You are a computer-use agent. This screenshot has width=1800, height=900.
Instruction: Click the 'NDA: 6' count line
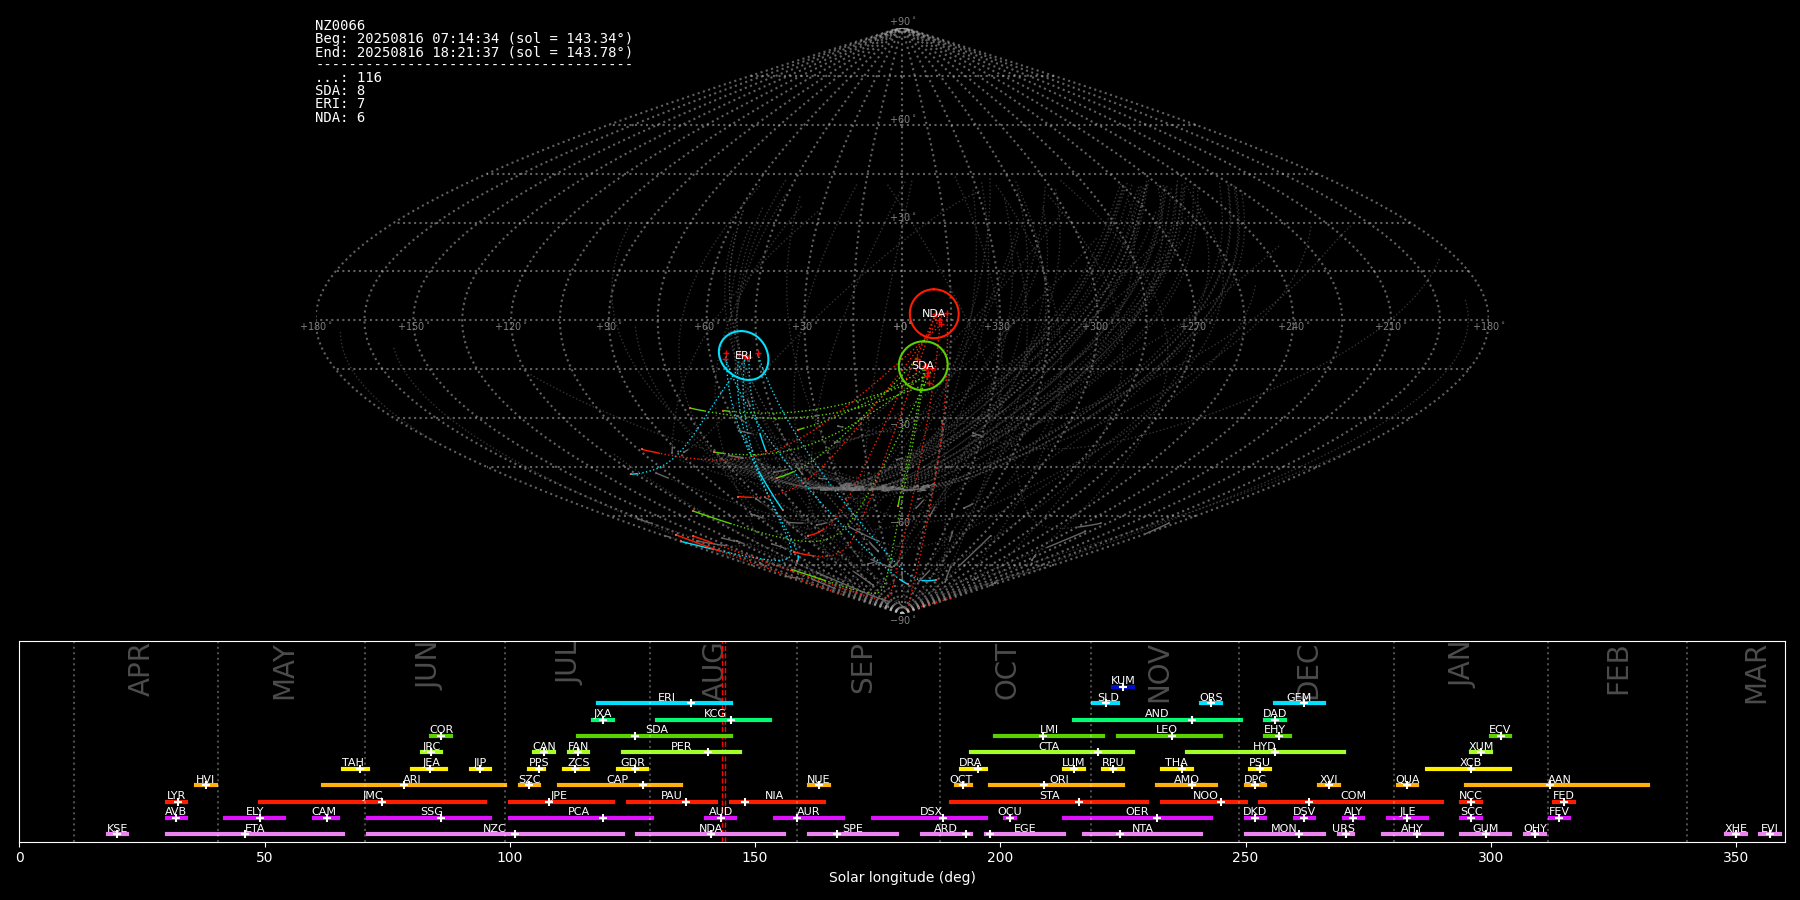340,118
